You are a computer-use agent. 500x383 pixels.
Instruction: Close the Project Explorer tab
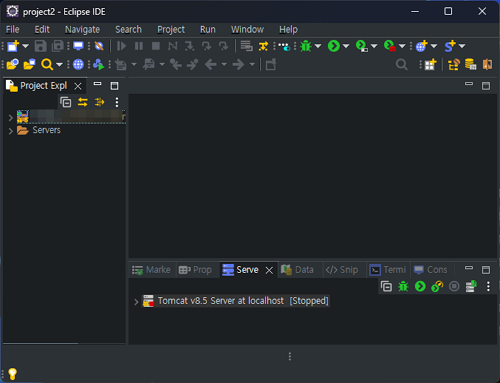tap(78, 86)
